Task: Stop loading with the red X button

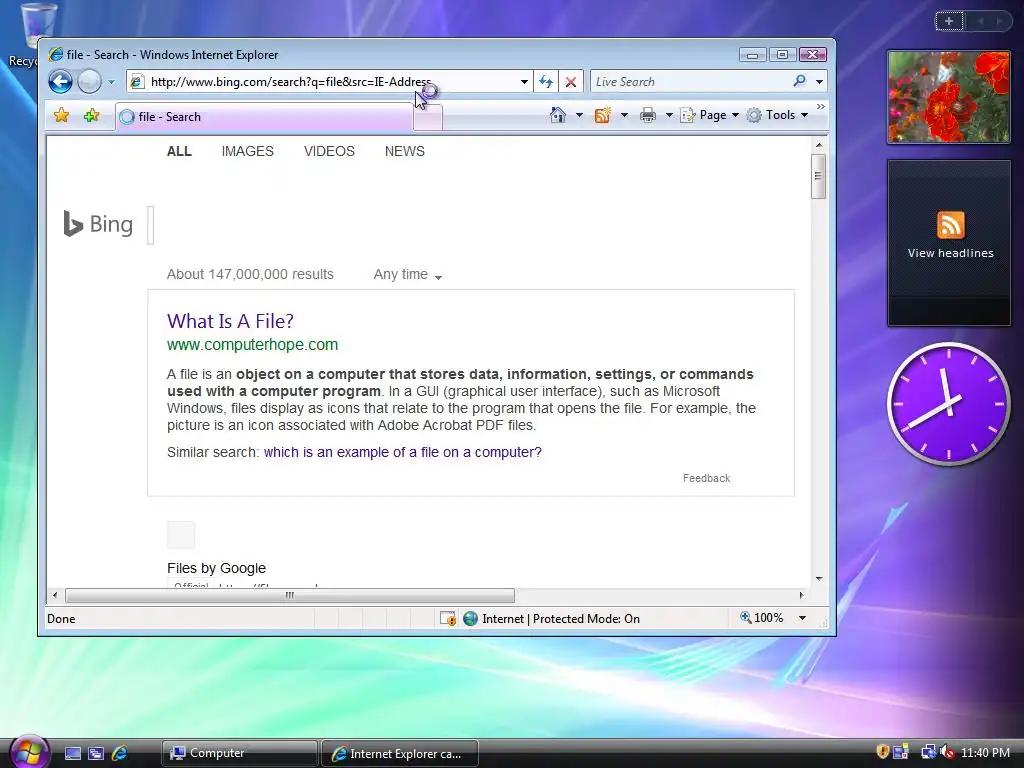Action: coord(571,82)
